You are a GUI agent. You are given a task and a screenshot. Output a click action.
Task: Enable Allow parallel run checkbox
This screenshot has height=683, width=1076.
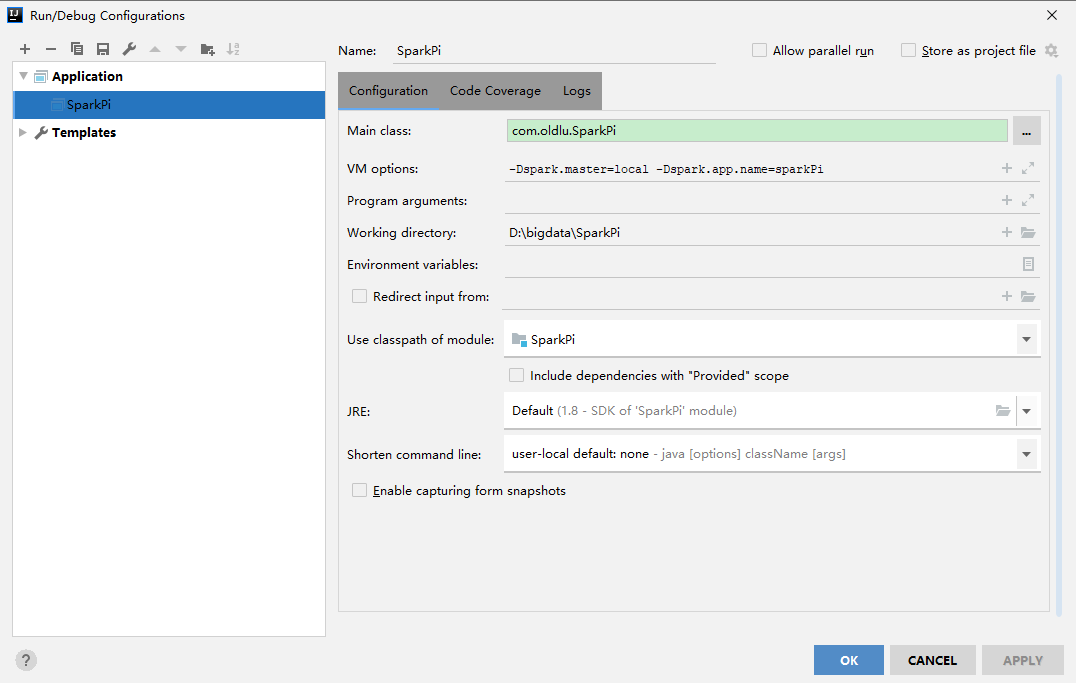click(759, 50)
